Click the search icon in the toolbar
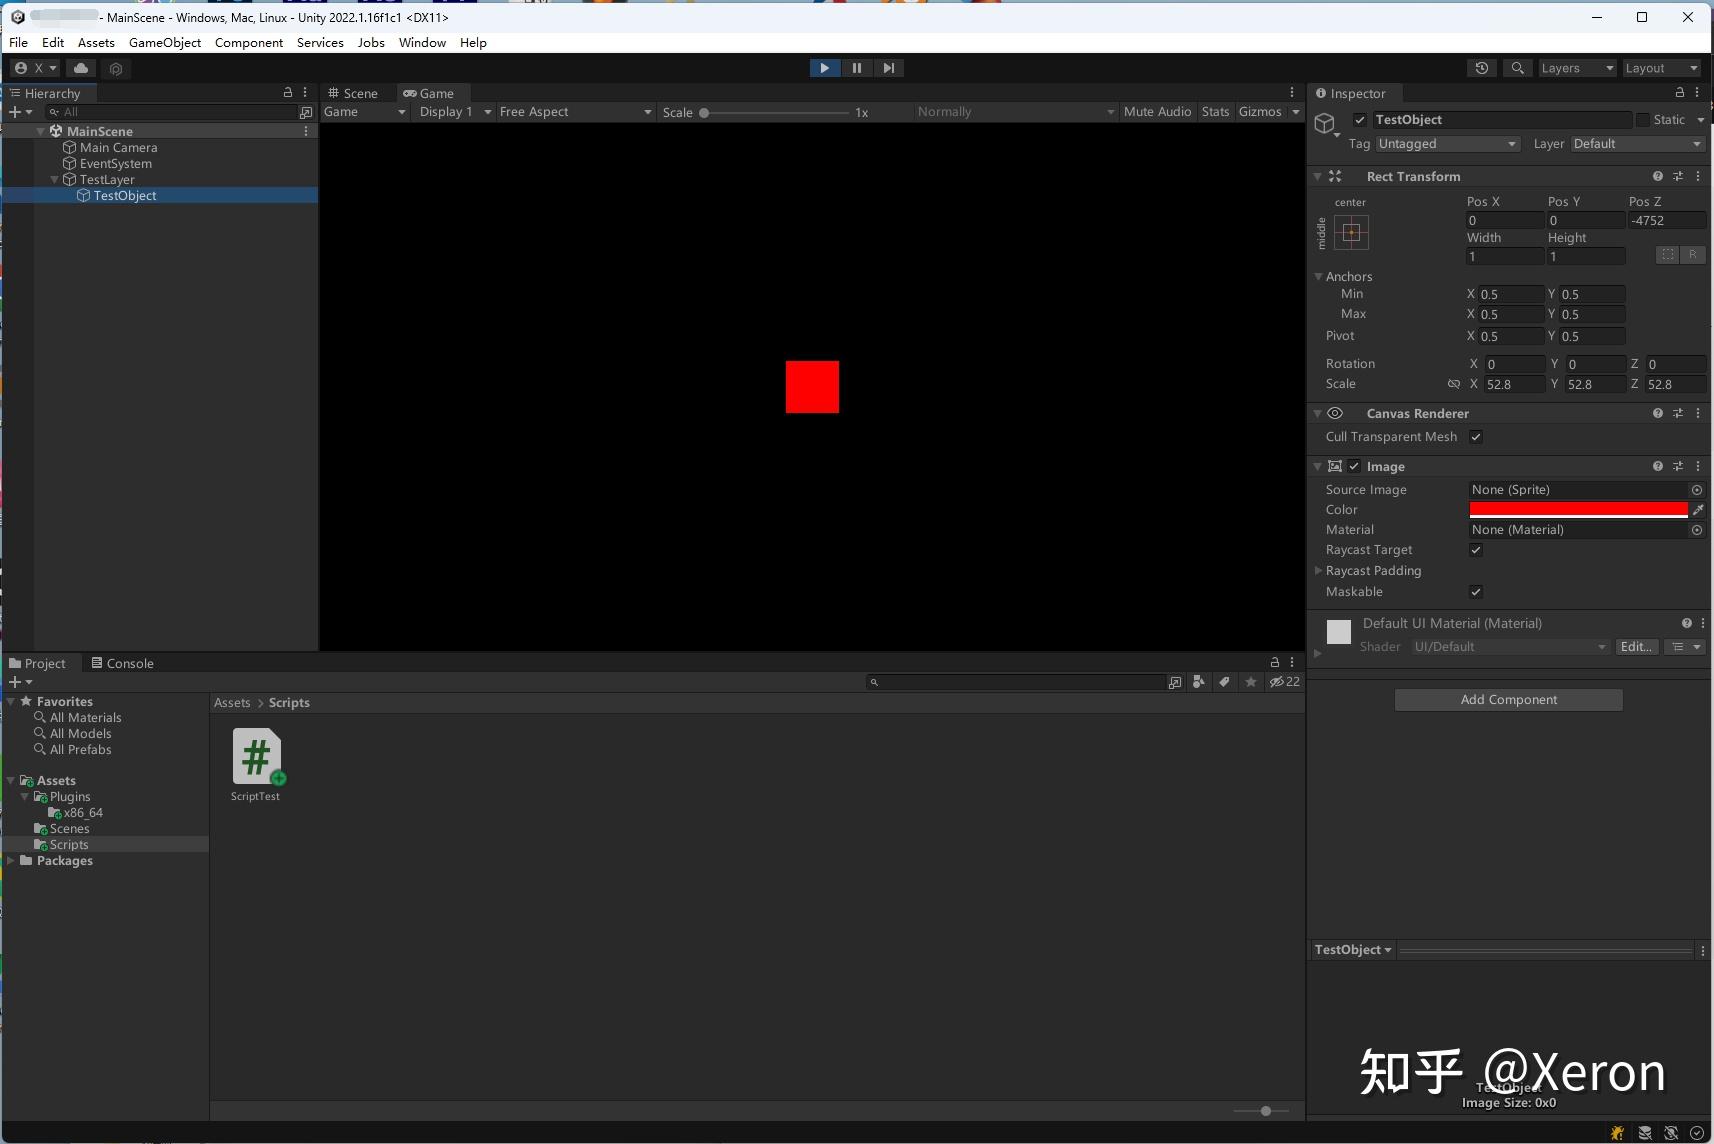Viewport: 1714px width, 1144px height. tap(1517, 68)
